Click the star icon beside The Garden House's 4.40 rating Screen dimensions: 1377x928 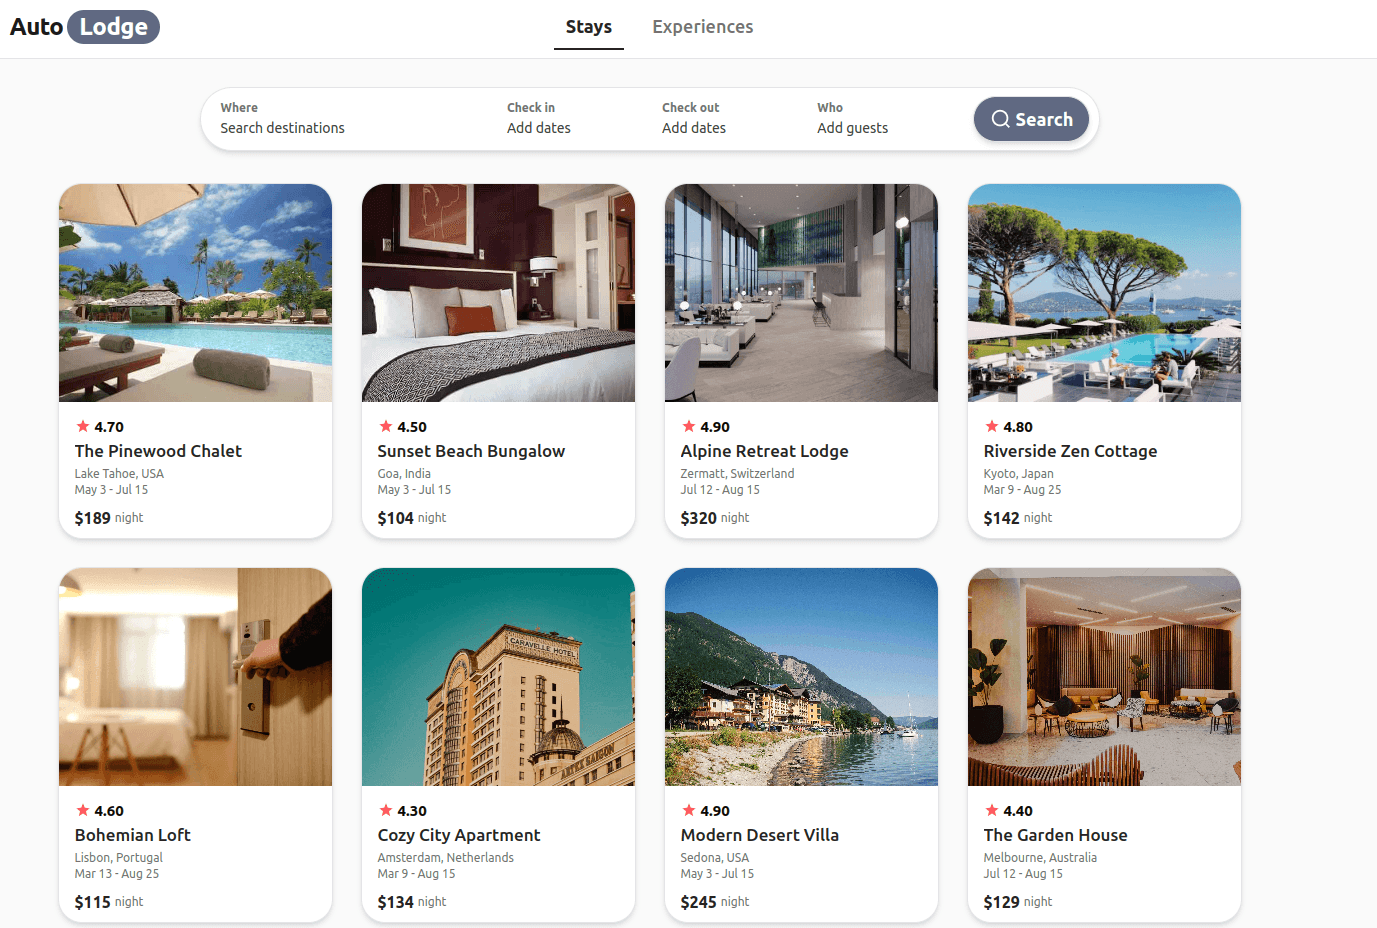pyautogui.click(x=992, y=810)
